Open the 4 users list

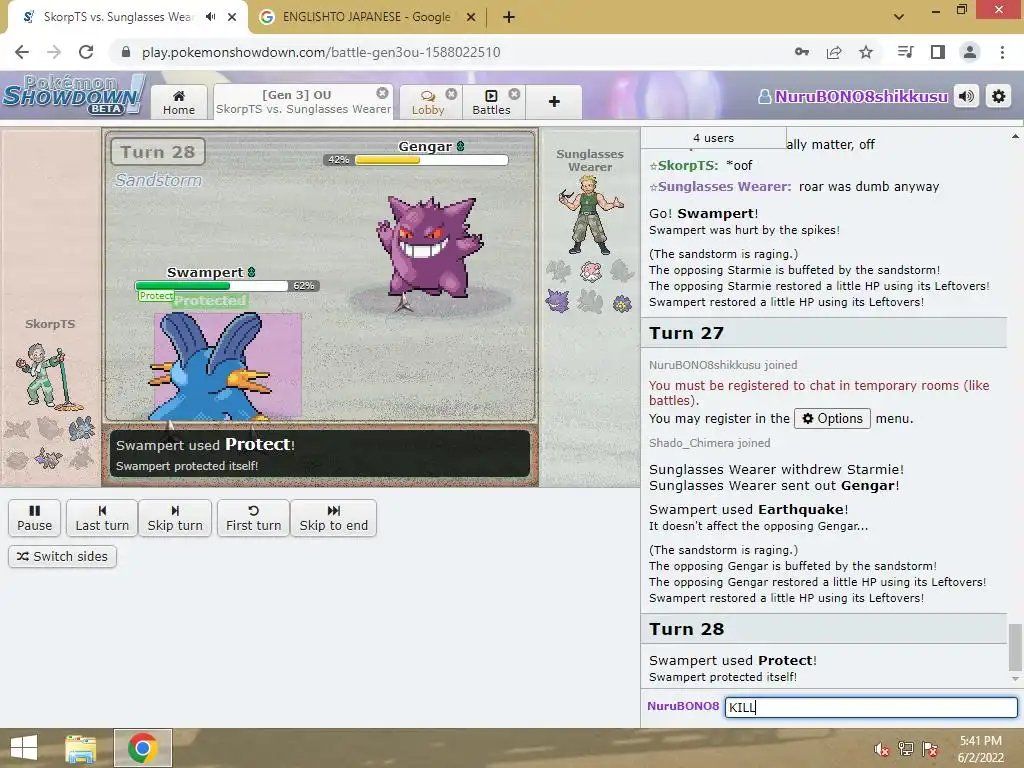click(714, 138)
